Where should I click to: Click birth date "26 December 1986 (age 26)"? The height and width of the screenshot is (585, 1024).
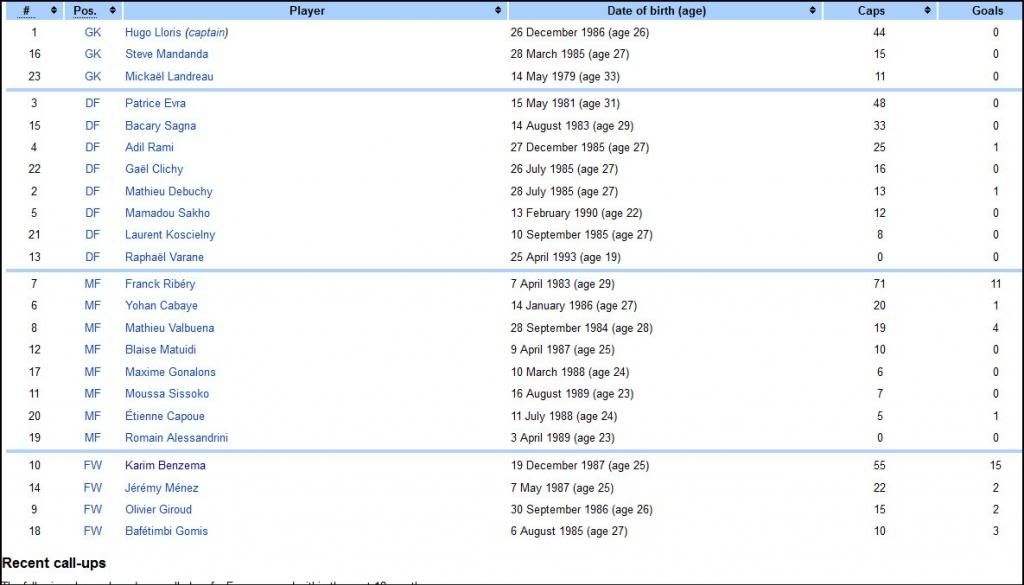[x=580, y=33]
